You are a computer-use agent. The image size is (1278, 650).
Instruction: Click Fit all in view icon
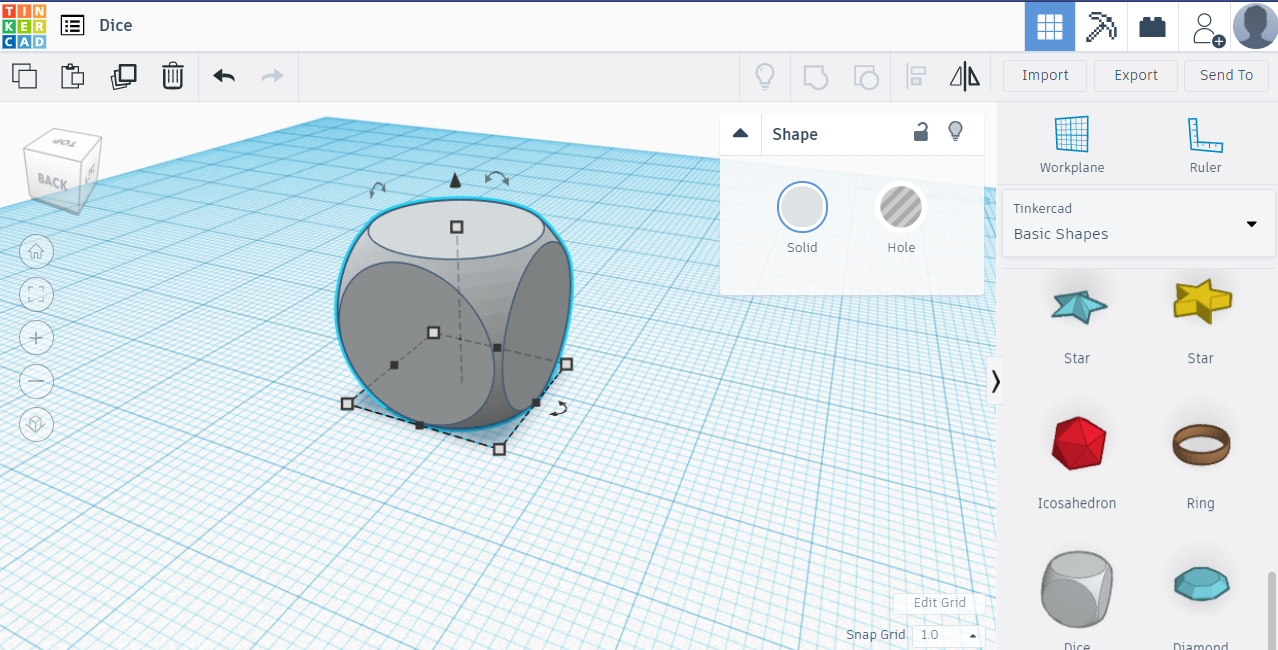click(37, 294)
